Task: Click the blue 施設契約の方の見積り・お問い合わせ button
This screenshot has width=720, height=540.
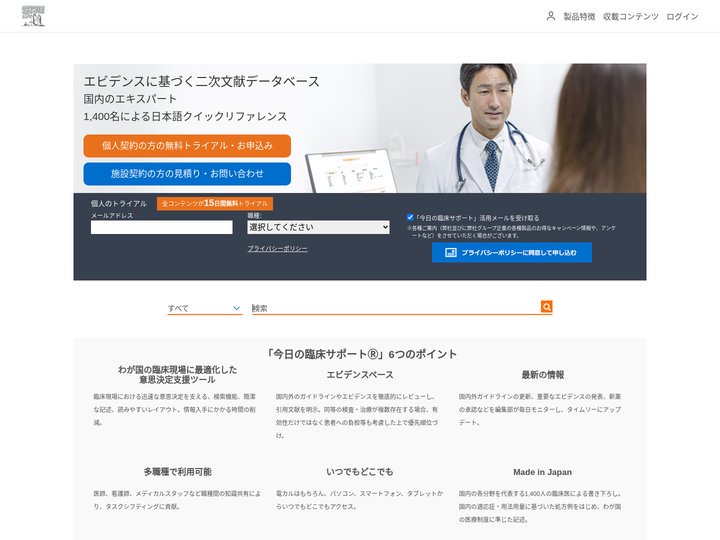Action: (187, 174)
